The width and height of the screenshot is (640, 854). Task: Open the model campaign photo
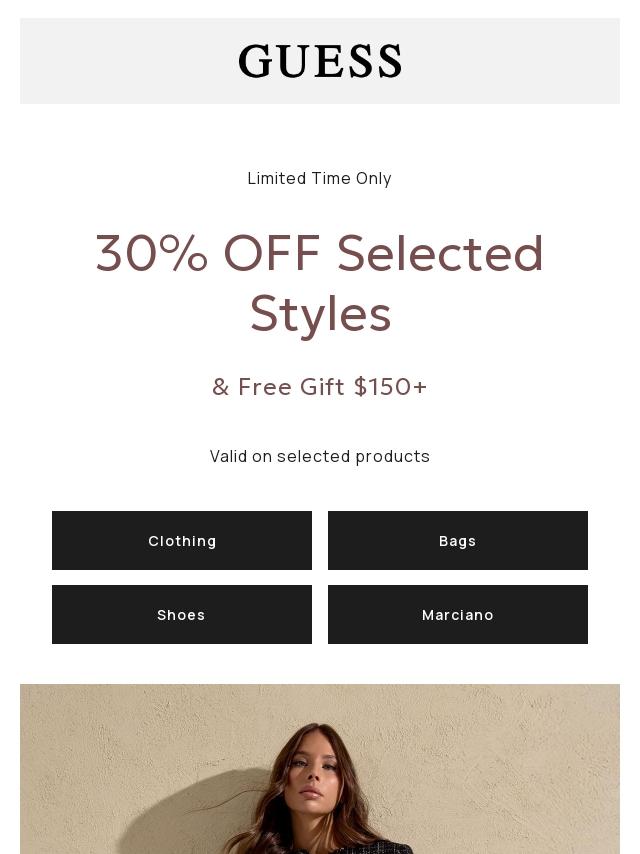320,768
